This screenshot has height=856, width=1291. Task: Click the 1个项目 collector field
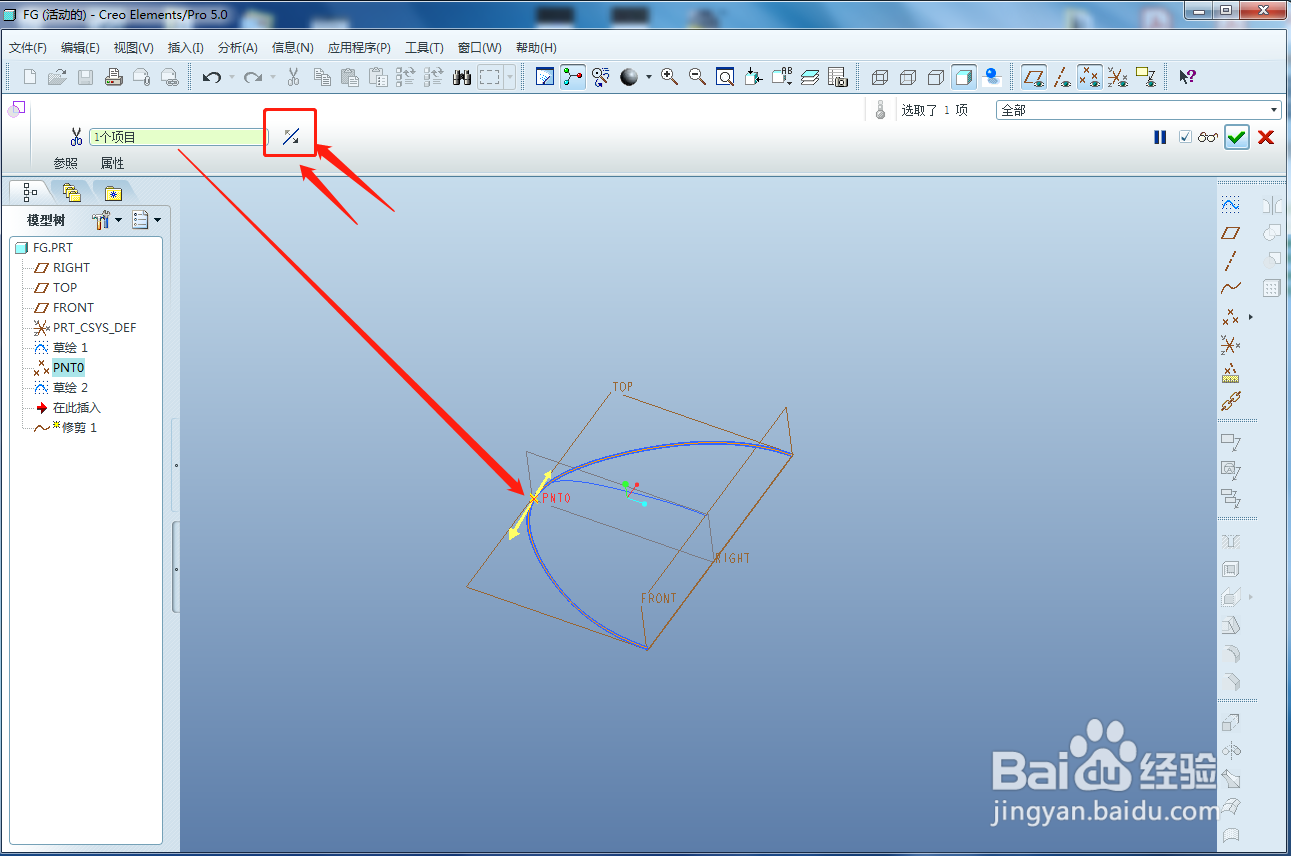(178, 137)
